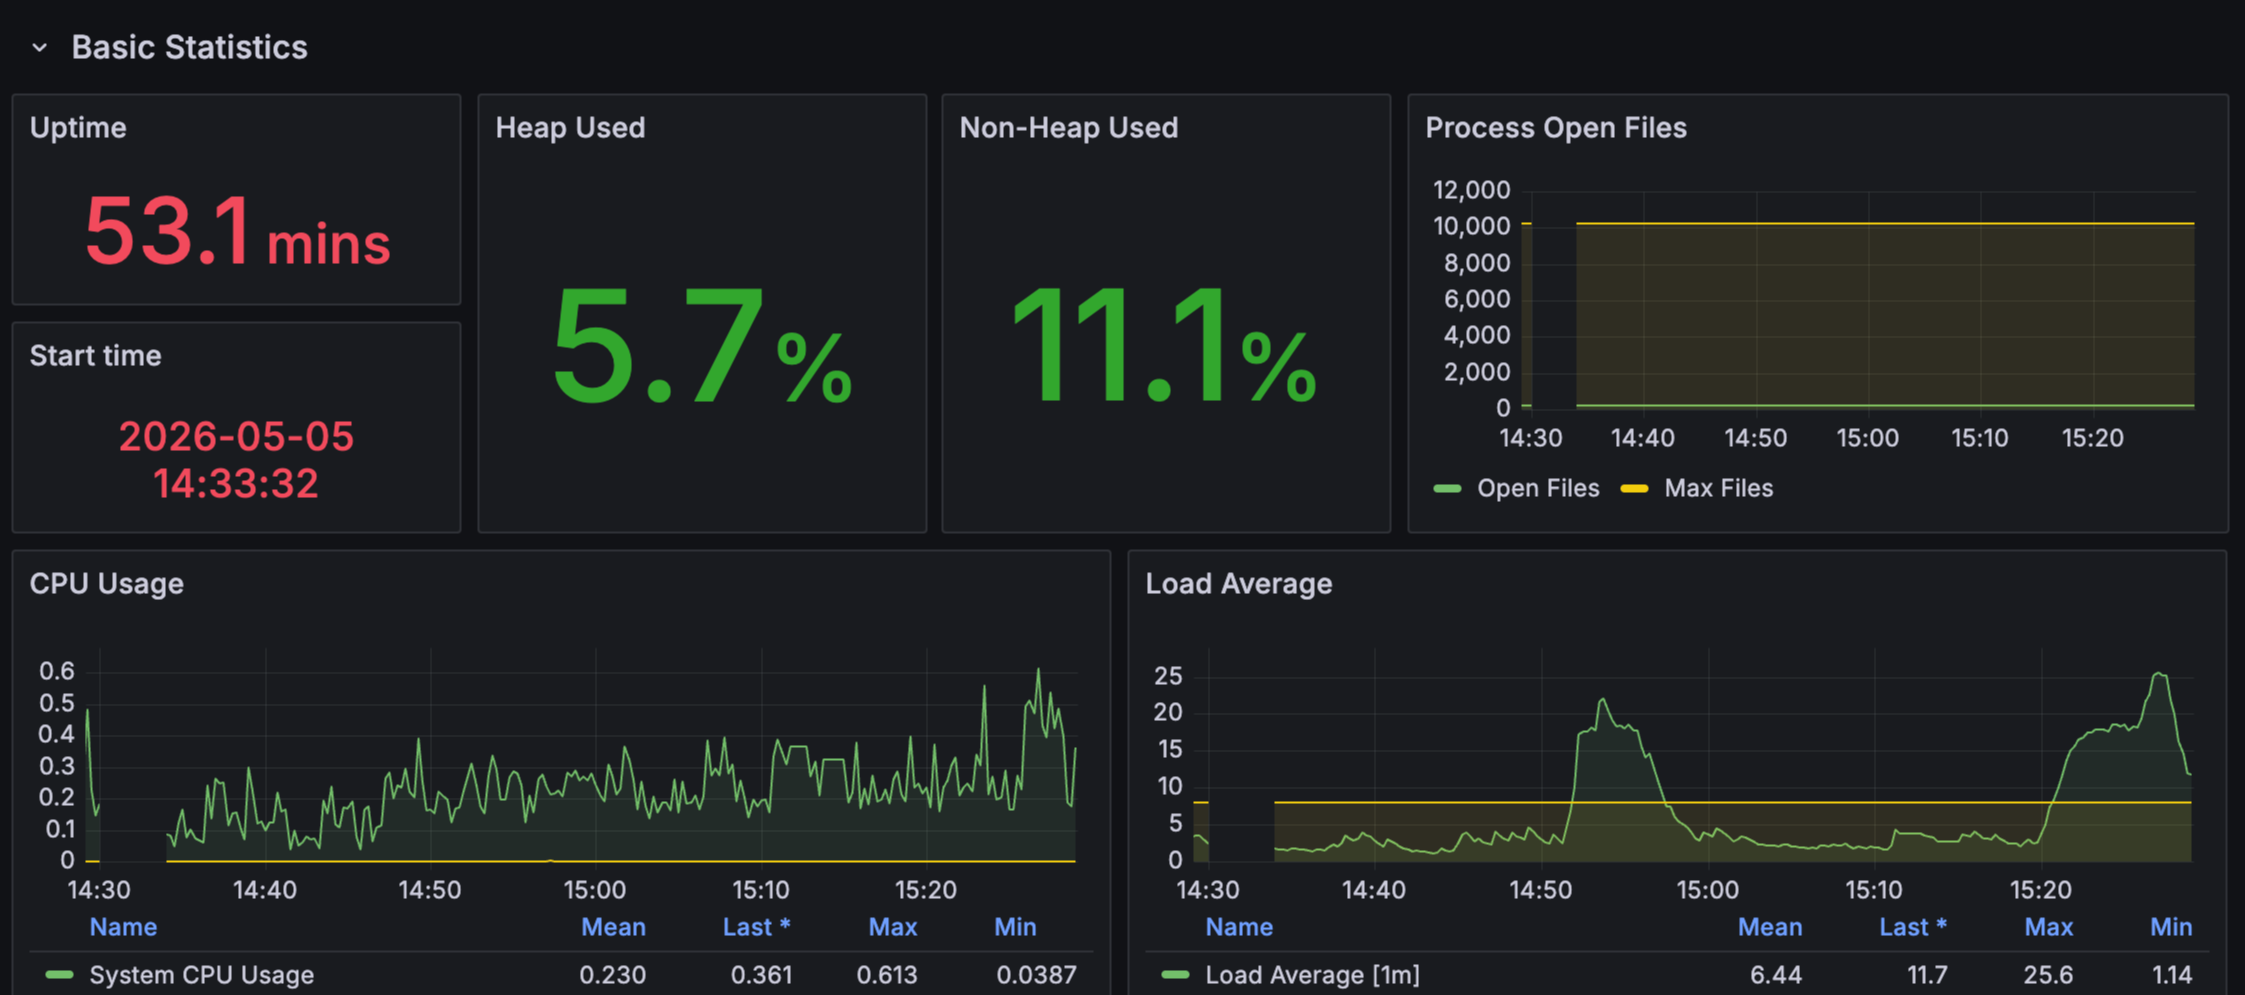The width and height of the screenshot is (2245, 995).
Task: Click CPU last value 0.361
Action: pos(761,974)
